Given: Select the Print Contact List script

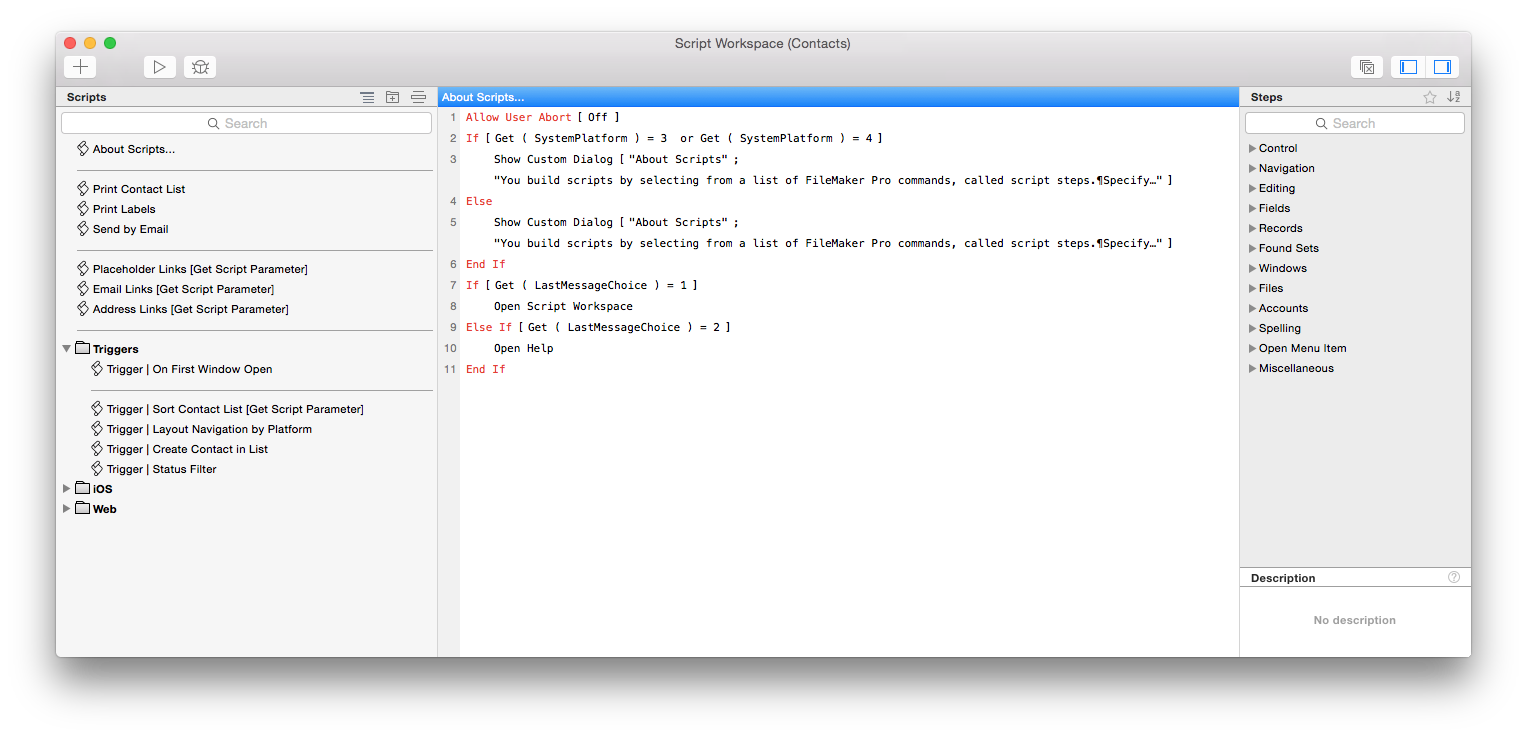Looking at the screenshot, I should coord(139,189).
